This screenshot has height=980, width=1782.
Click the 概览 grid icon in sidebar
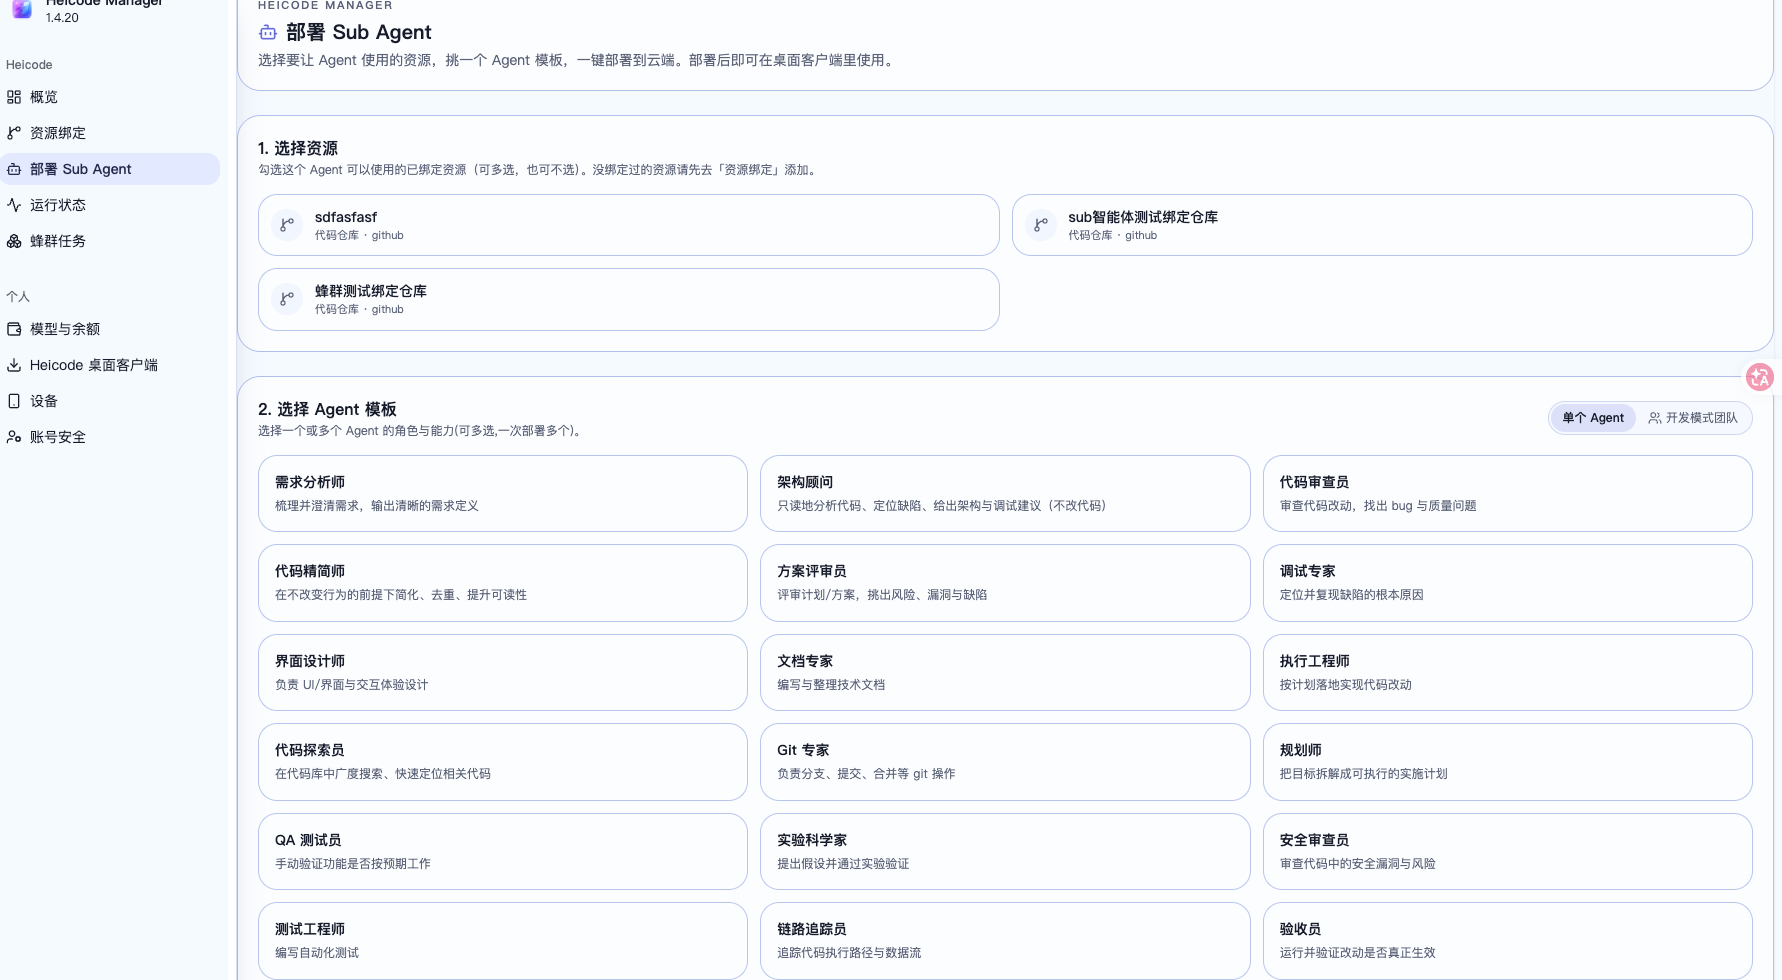click(x=14, y=97)
